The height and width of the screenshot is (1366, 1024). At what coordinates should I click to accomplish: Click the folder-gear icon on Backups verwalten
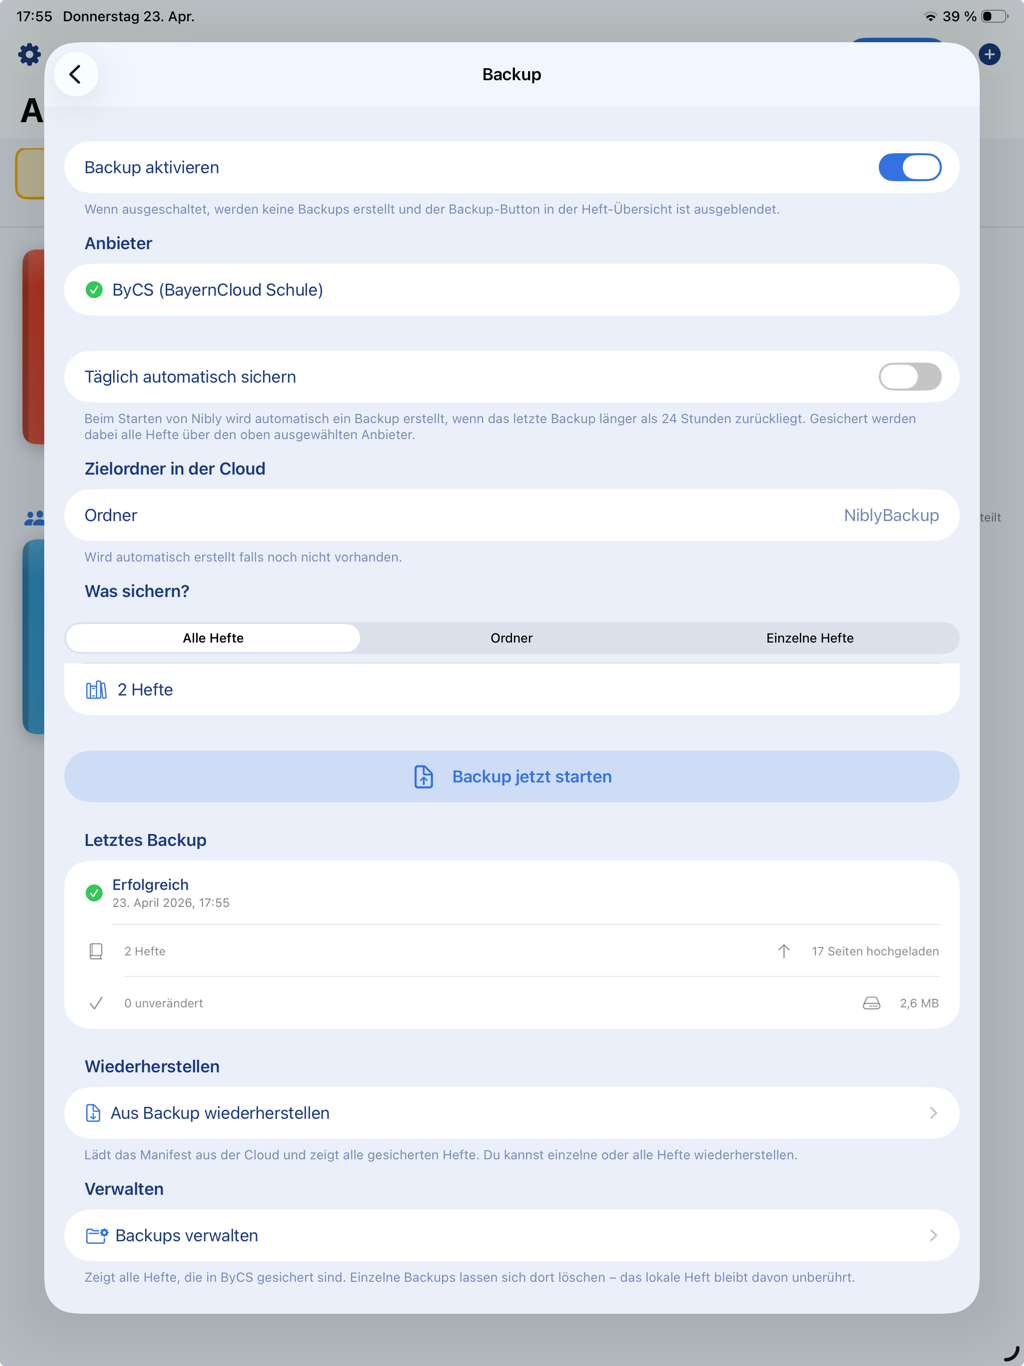click(x=97, y=1235)
